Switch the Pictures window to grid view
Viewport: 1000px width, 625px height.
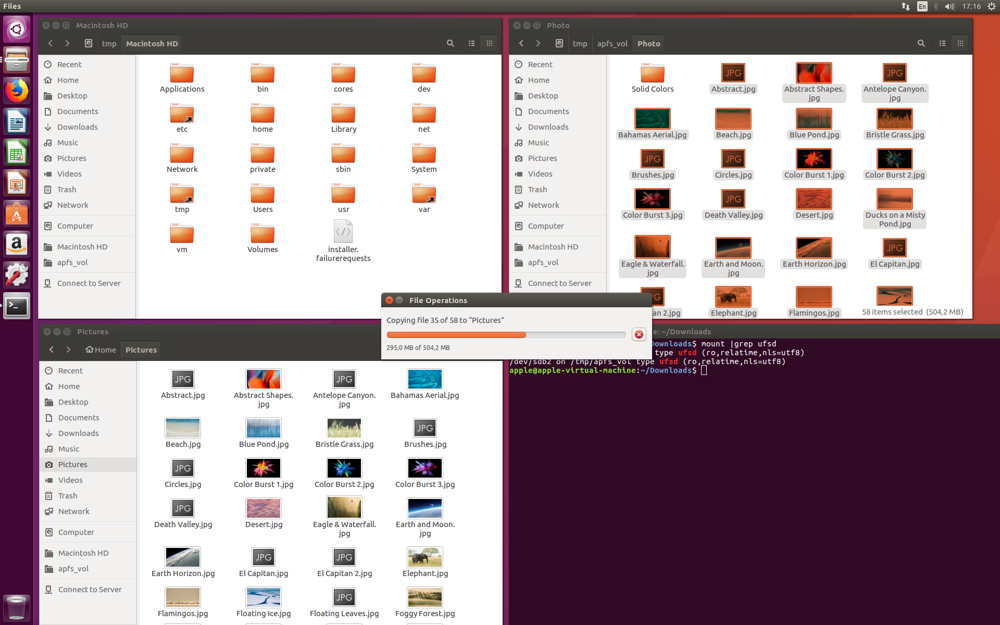[x=488, y=349]
